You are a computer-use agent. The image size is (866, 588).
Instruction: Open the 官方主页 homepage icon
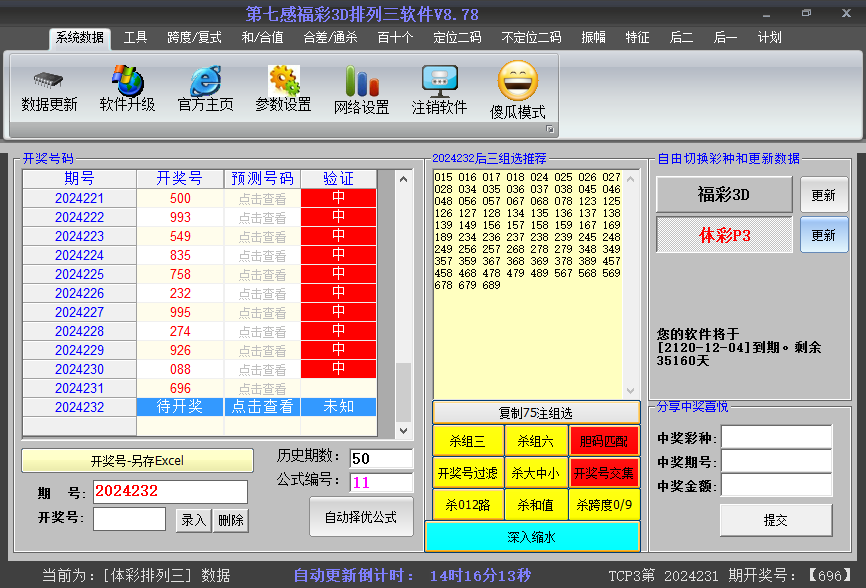pyautogui.click(x=205, y=81)
